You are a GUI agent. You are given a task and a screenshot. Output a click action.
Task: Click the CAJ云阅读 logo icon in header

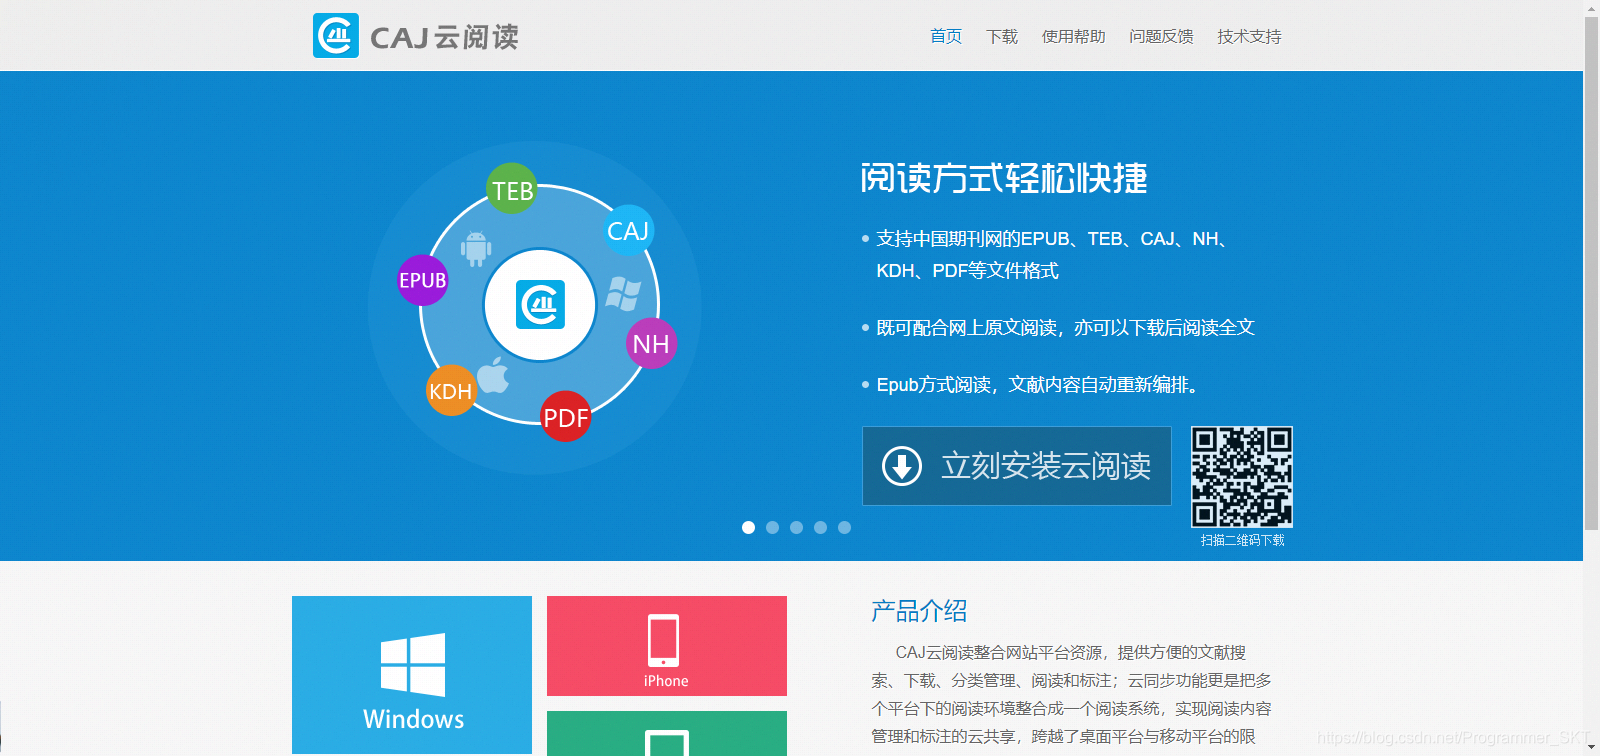(x=336, y=36)
